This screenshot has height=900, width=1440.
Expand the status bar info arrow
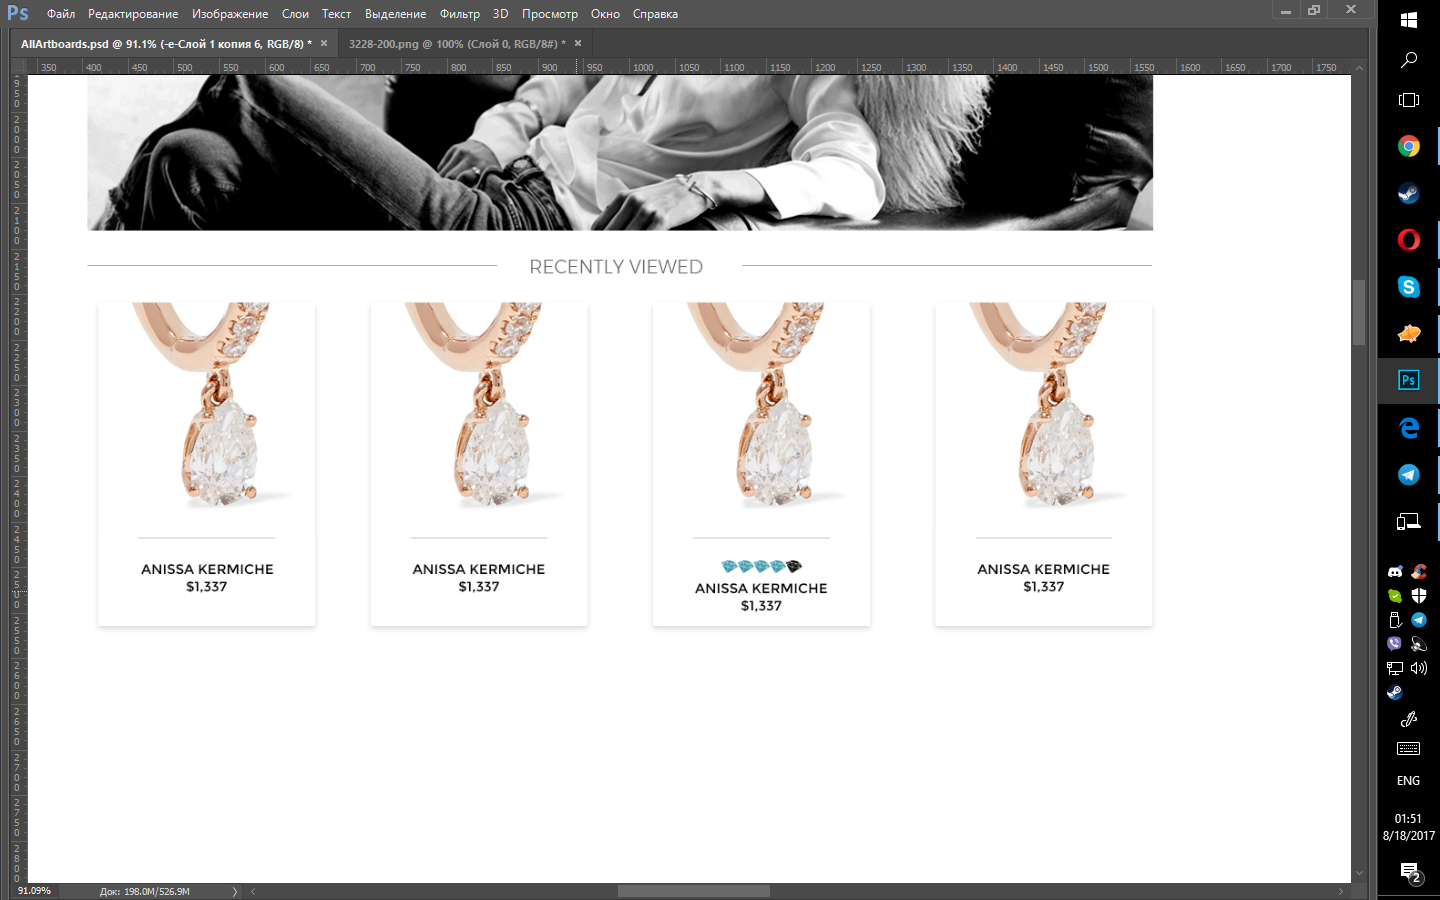[235, 891]
